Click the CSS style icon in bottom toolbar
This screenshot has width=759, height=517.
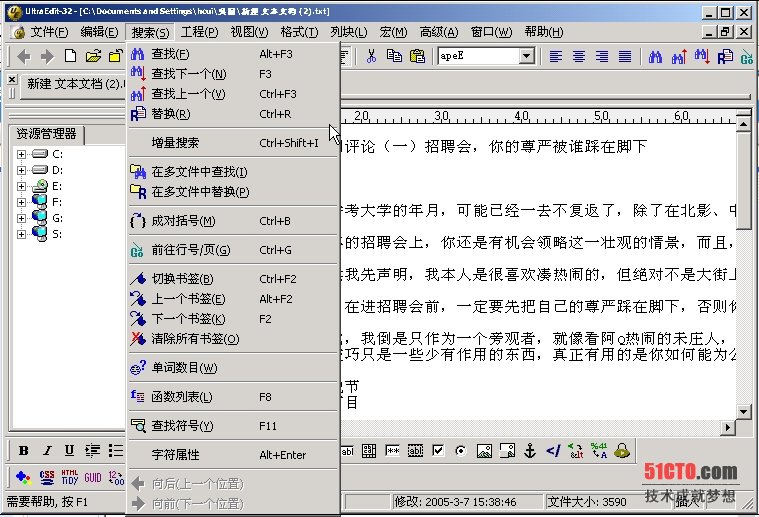pyautogui.click(x=47, y=478)
